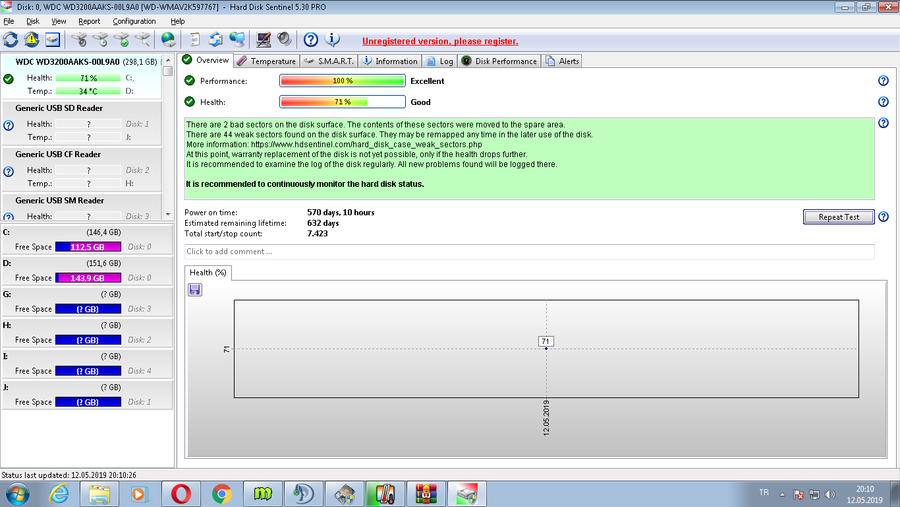Click the disk icon with green checkmark
Viewport: 900px width, 507px height.
pos(122,40)
